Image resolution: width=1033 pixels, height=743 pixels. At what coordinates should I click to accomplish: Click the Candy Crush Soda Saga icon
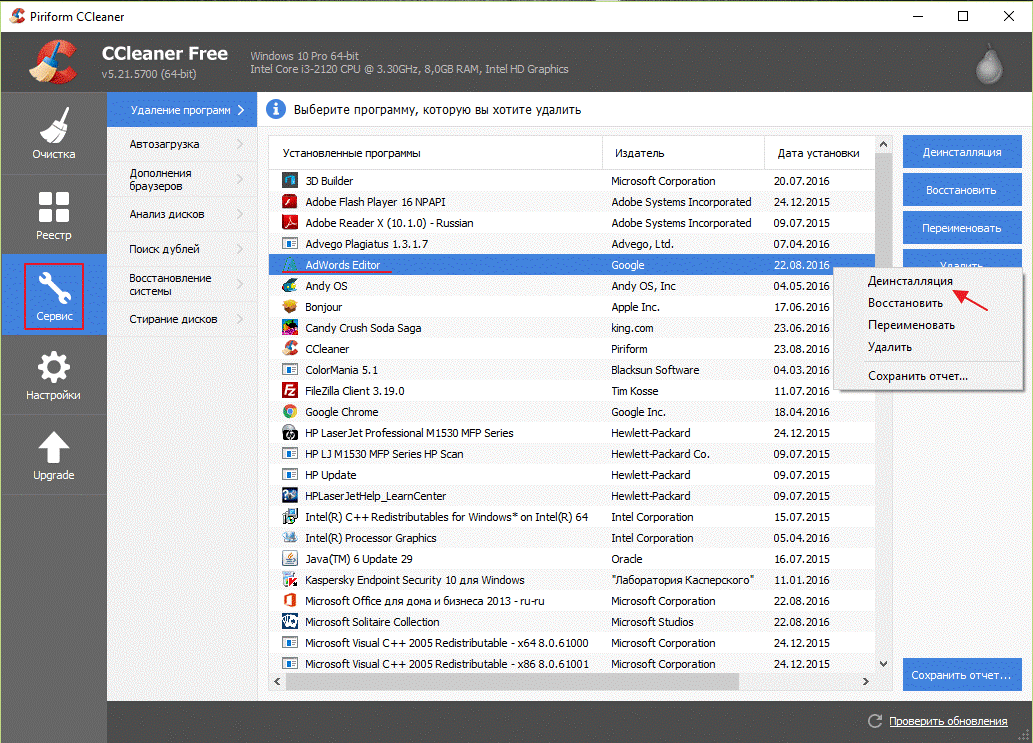[290, 328]
